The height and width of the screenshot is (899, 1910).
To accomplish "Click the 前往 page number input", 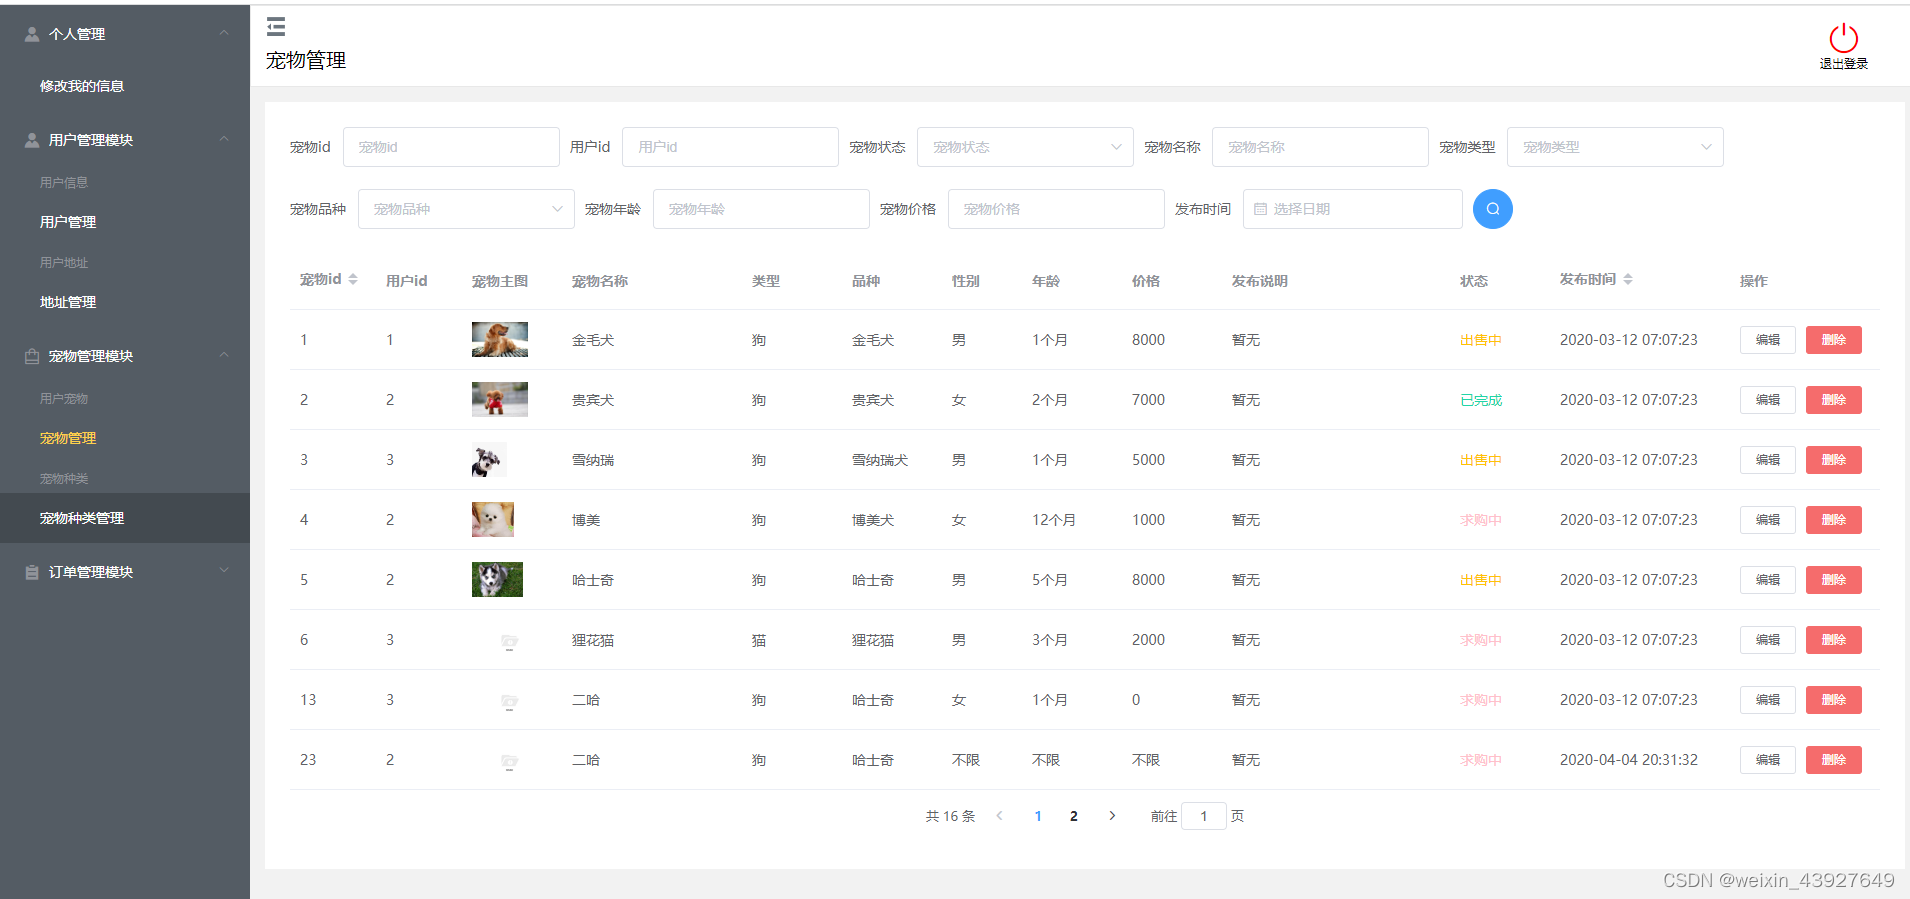I will tap(1204, 816).
